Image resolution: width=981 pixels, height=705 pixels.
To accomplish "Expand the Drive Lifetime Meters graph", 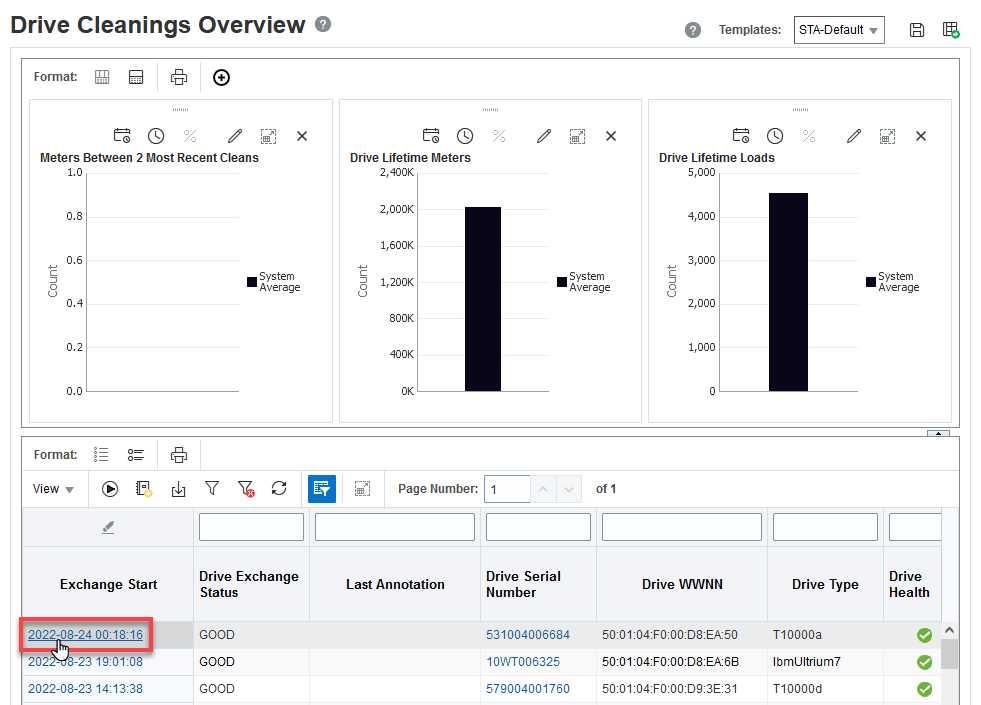I will 577,136.
